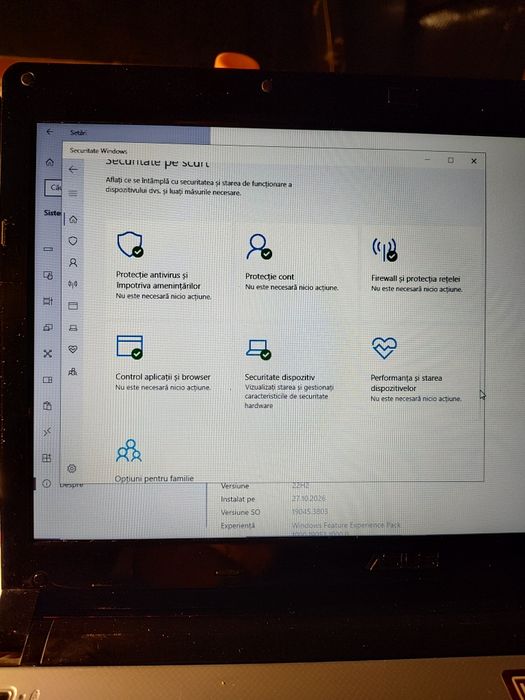The image size is (525, 700).
Task: Open Securitate dispozitiv laptop icon
Action: click(258, 349)
